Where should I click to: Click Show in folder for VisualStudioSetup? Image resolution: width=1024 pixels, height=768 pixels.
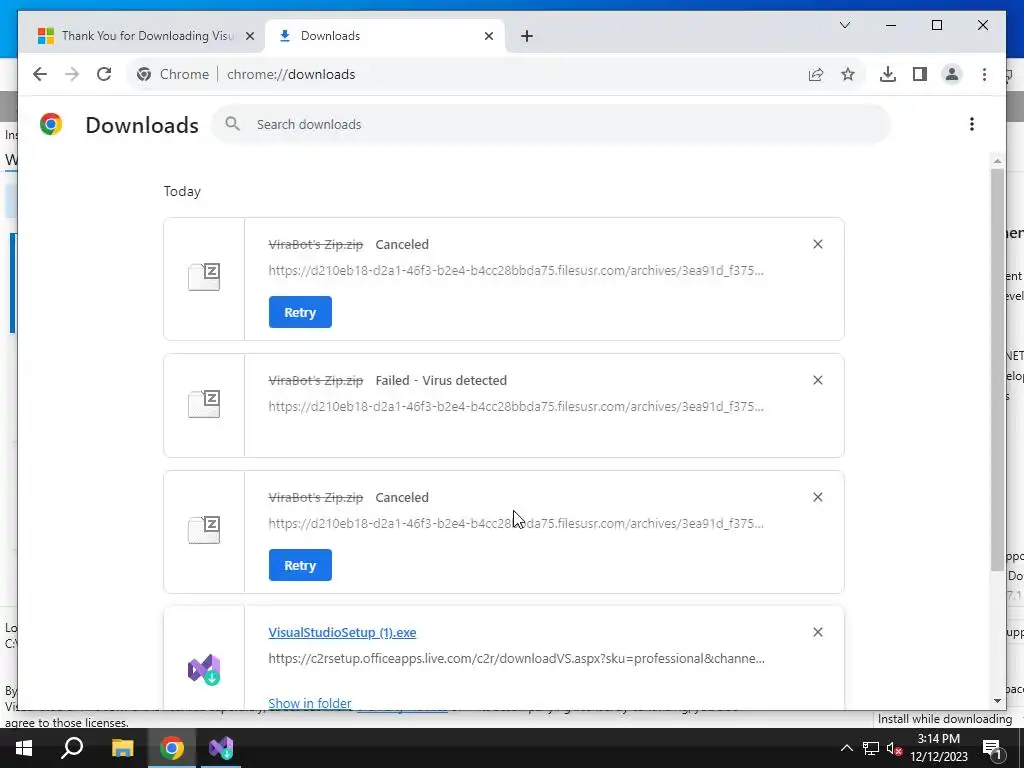(x=310, y=703)
